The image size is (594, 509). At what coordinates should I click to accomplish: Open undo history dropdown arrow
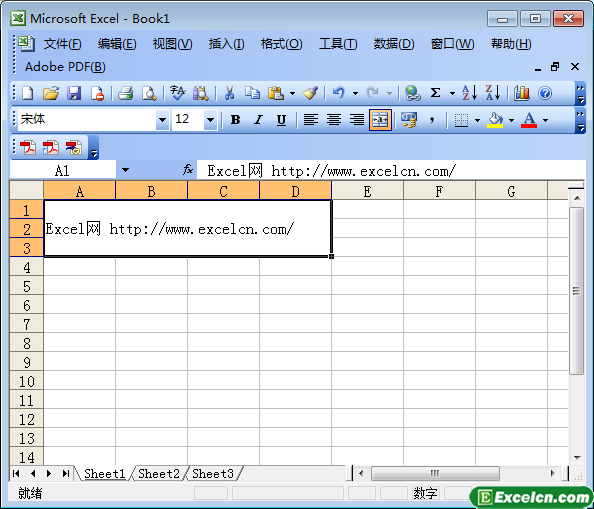click(x=355, y=93)
